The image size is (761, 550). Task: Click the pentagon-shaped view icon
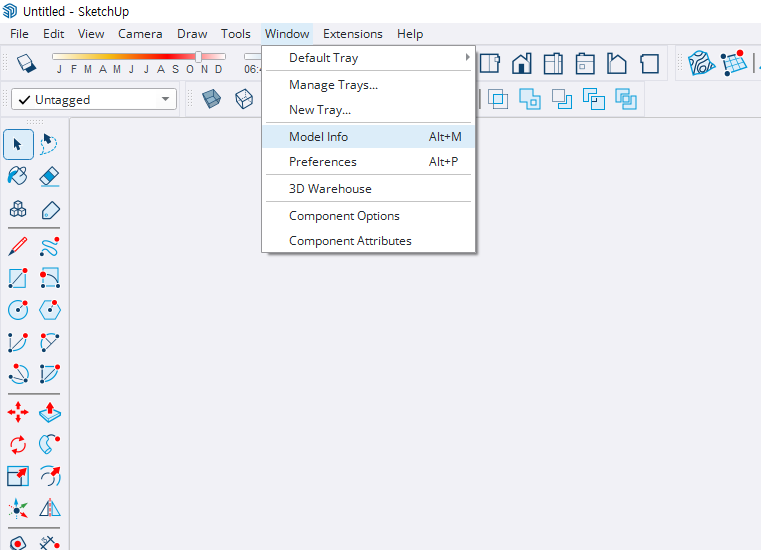[x=617, y=64]
